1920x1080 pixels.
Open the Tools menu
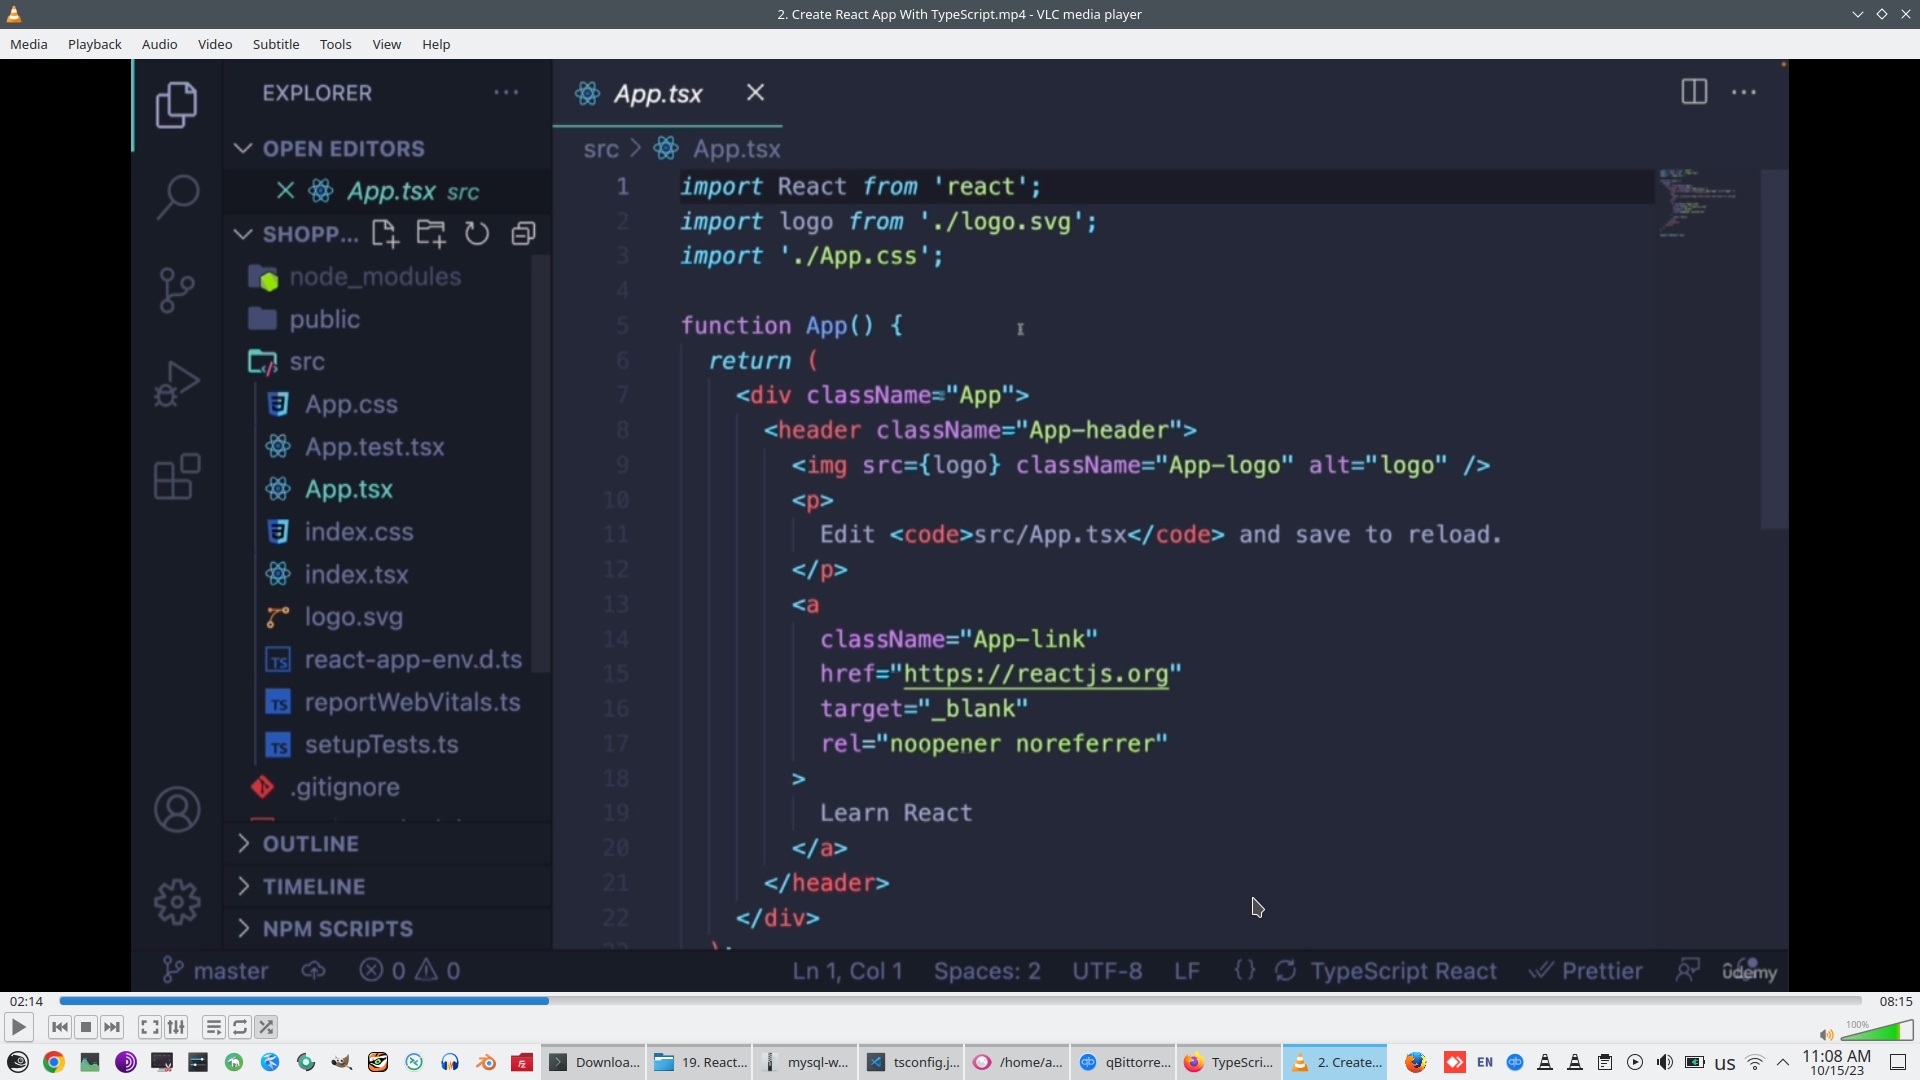pyautogui.click(x=335, y=44)
